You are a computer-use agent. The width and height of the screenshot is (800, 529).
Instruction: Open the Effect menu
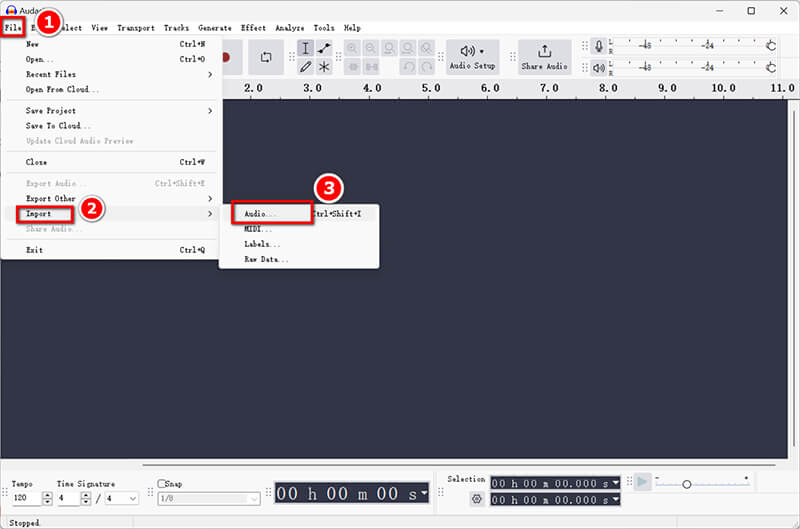pos(253,28)
